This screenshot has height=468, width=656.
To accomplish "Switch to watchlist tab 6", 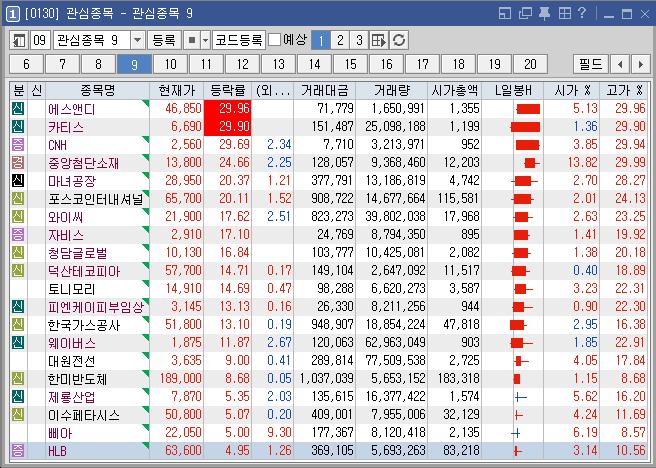I will pos(26,64).
